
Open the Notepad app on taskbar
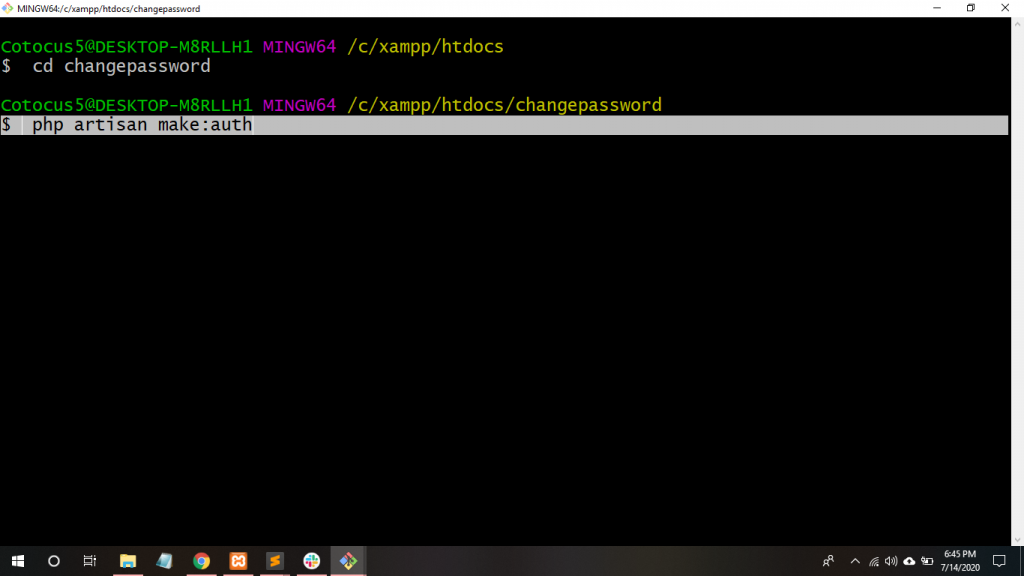coord(164,561)
